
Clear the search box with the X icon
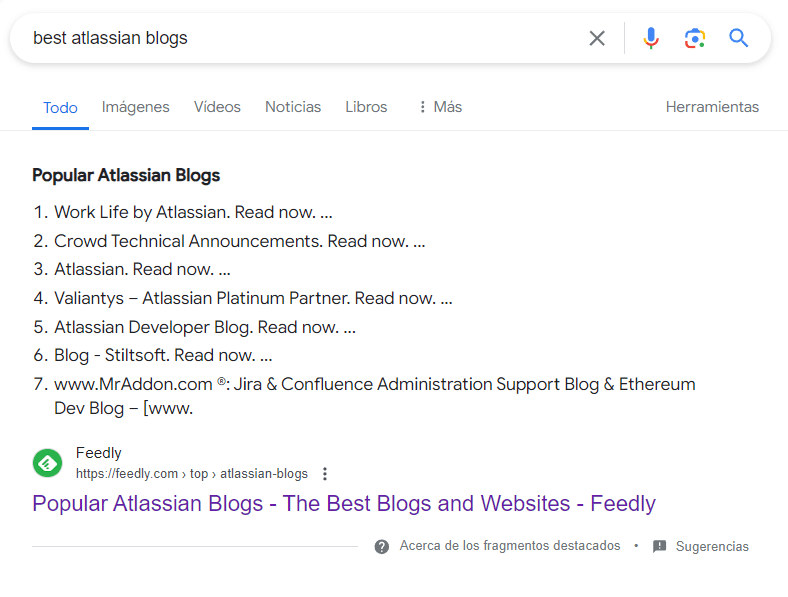597,38
